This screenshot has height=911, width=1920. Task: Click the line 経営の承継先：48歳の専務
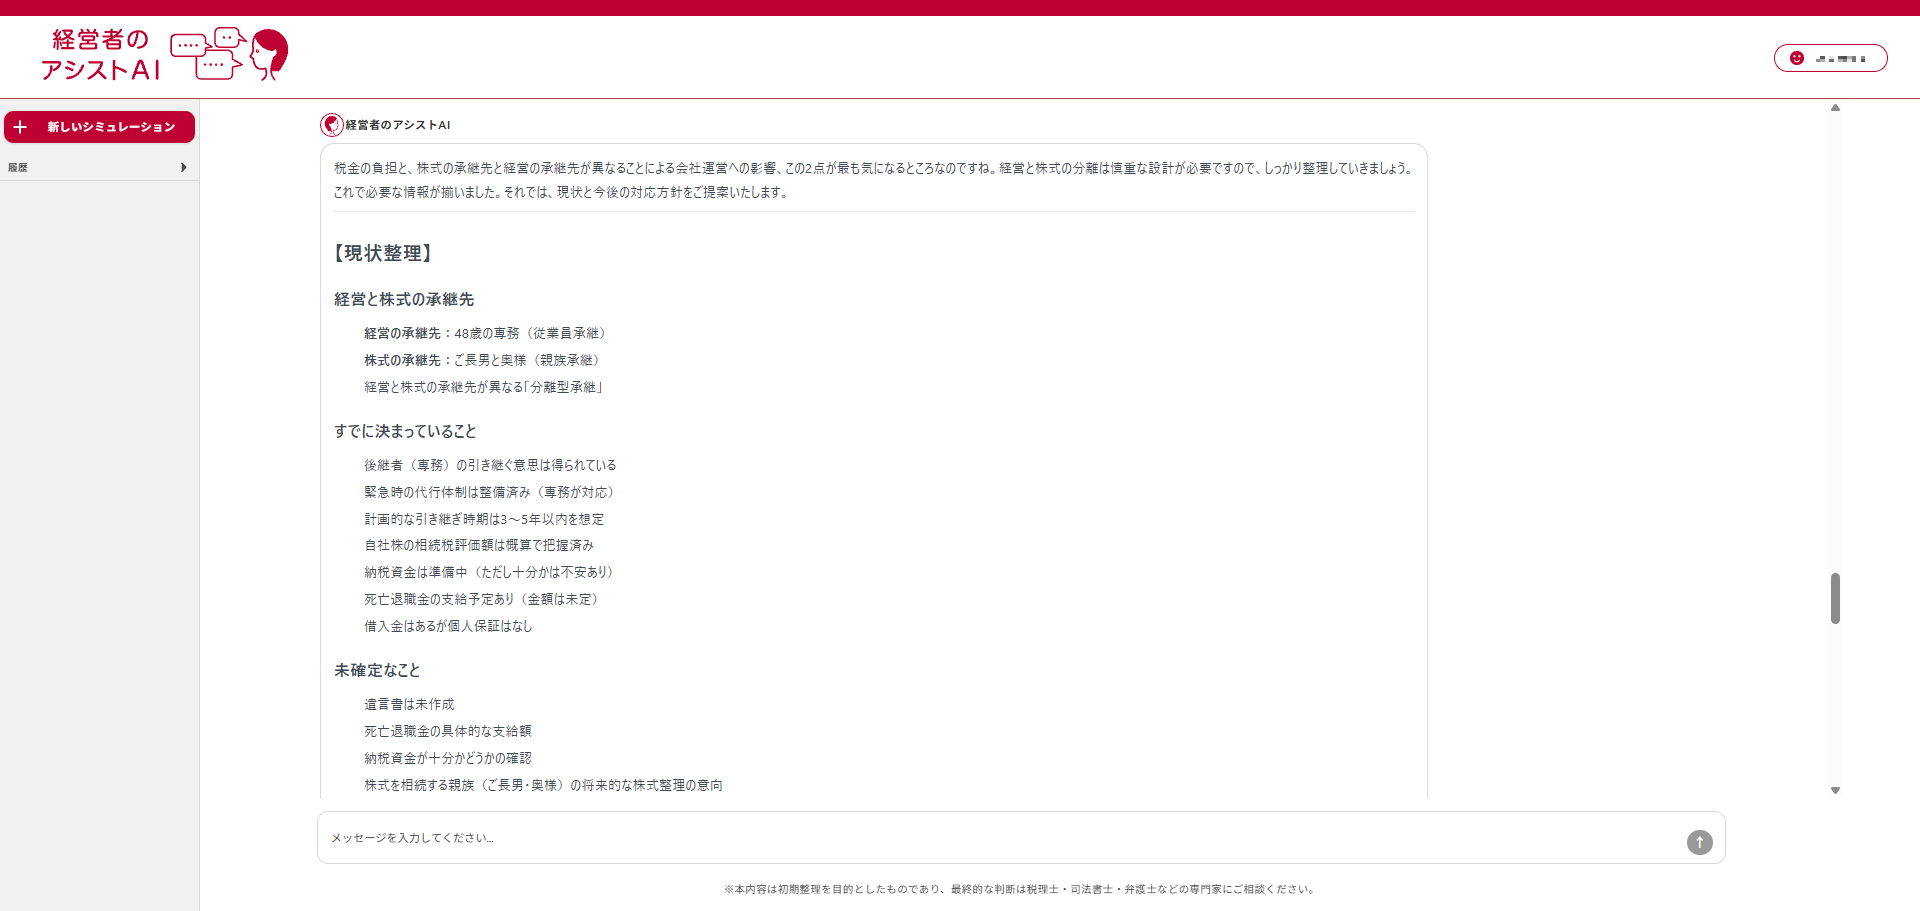(x=485, y=333)
